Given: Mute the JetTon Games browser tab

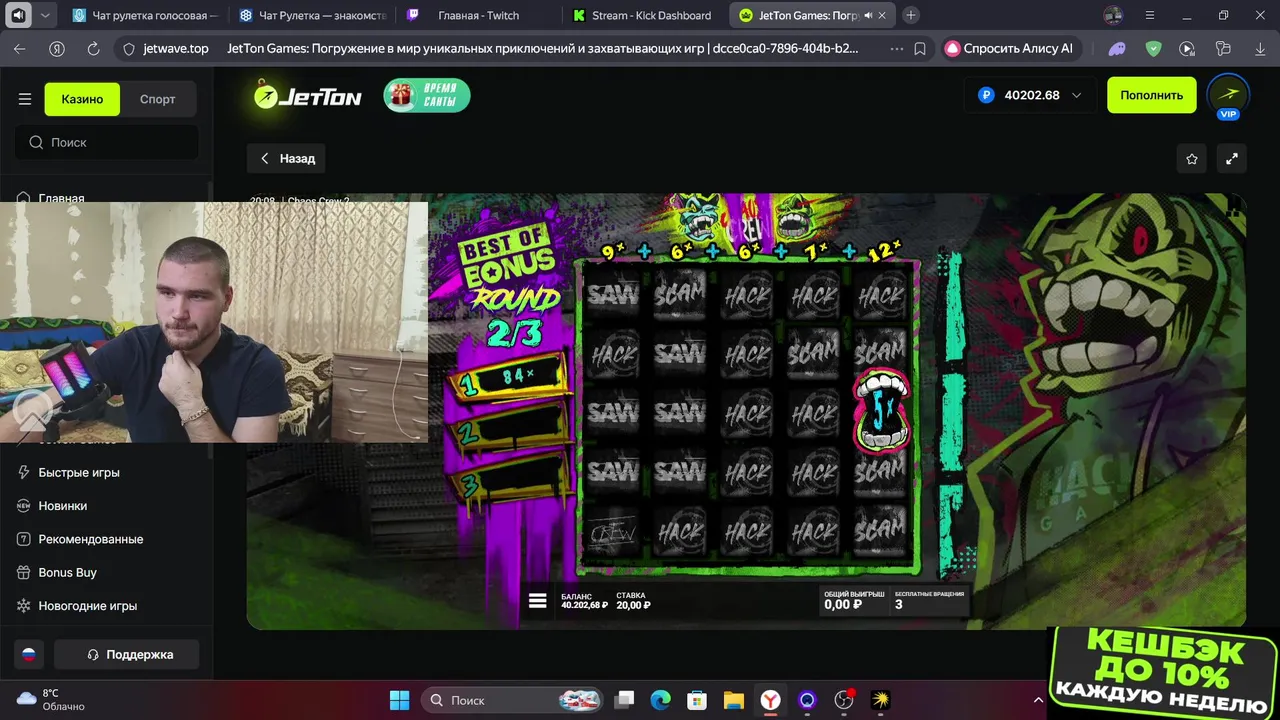Looking at the screenshot, I should (867, 15).
